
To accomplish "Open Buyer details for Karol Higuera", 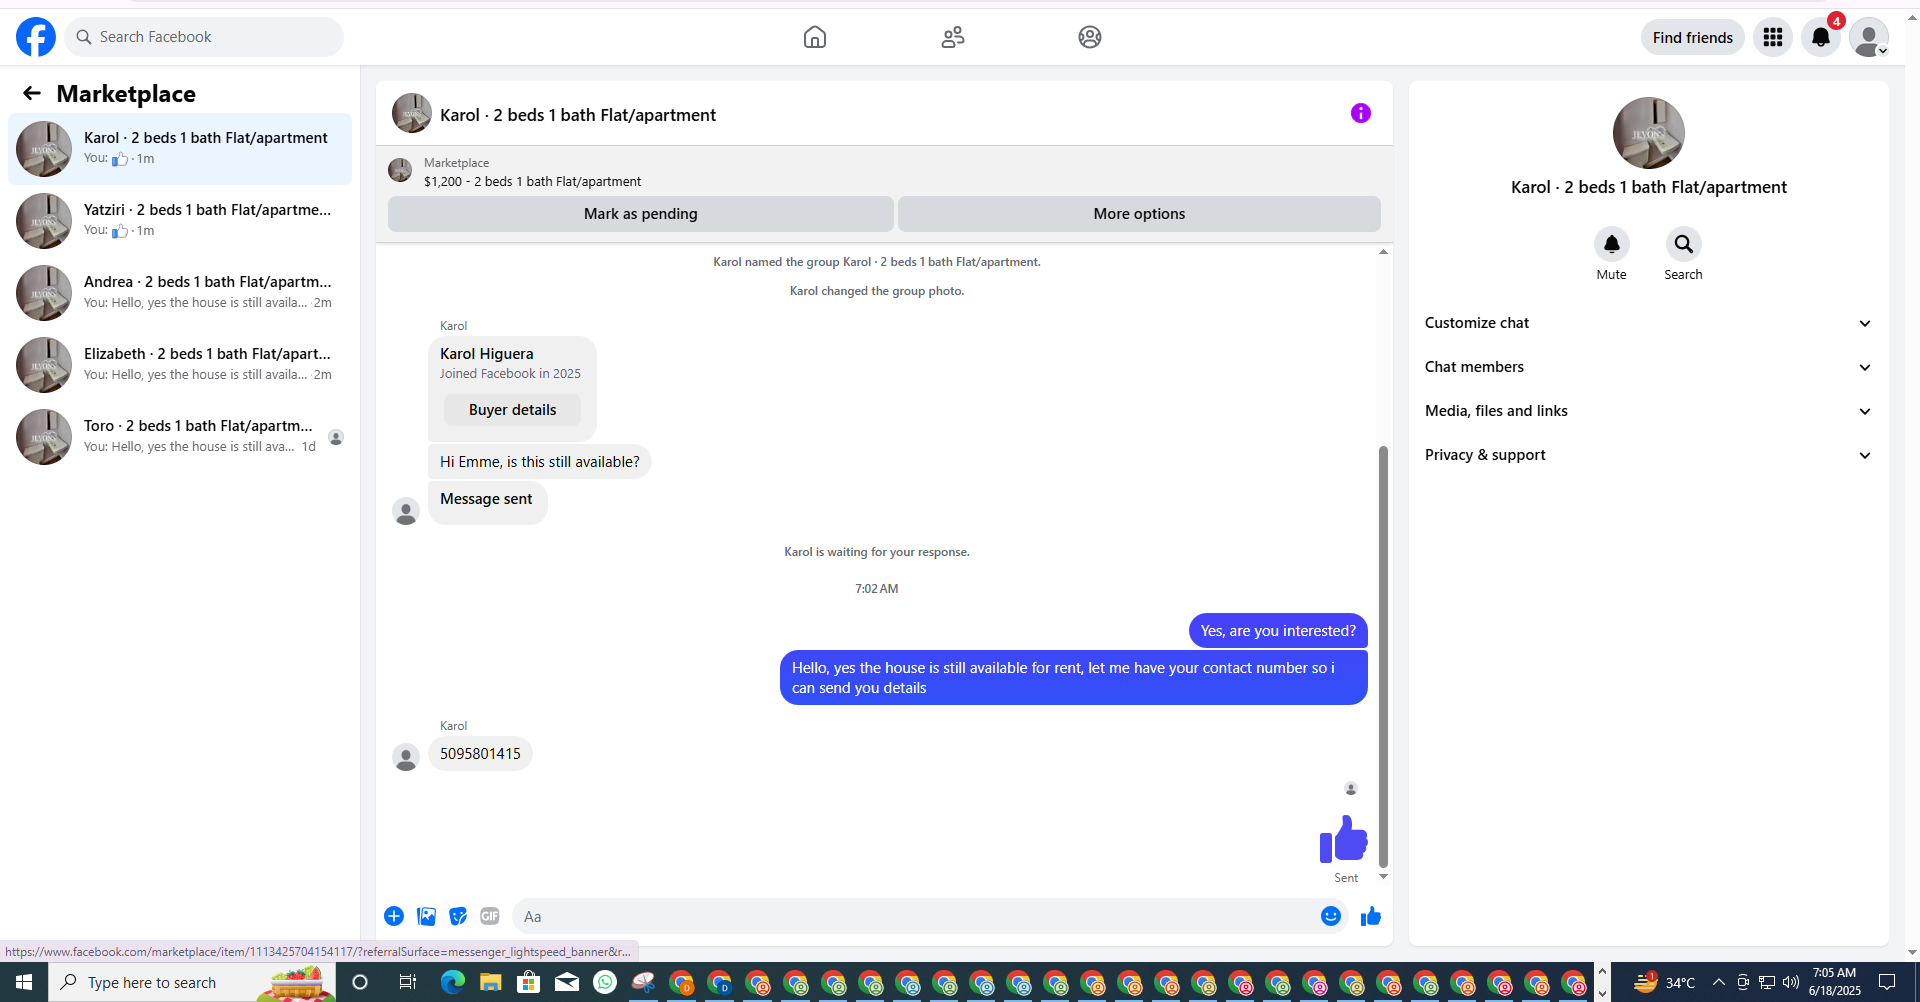I will pyautogui.click(x=512, y=410).
